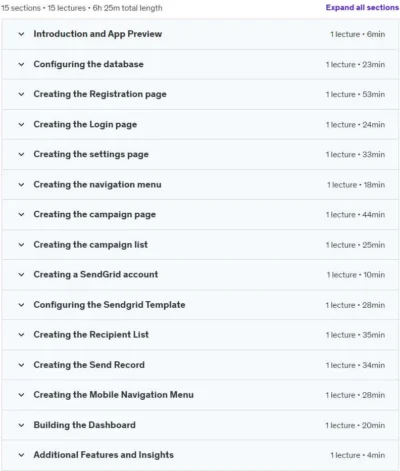The height and width of the screenshot is (471, 400).
Task: Expand Creating the Registration page chevron
Action: [21, 94]
